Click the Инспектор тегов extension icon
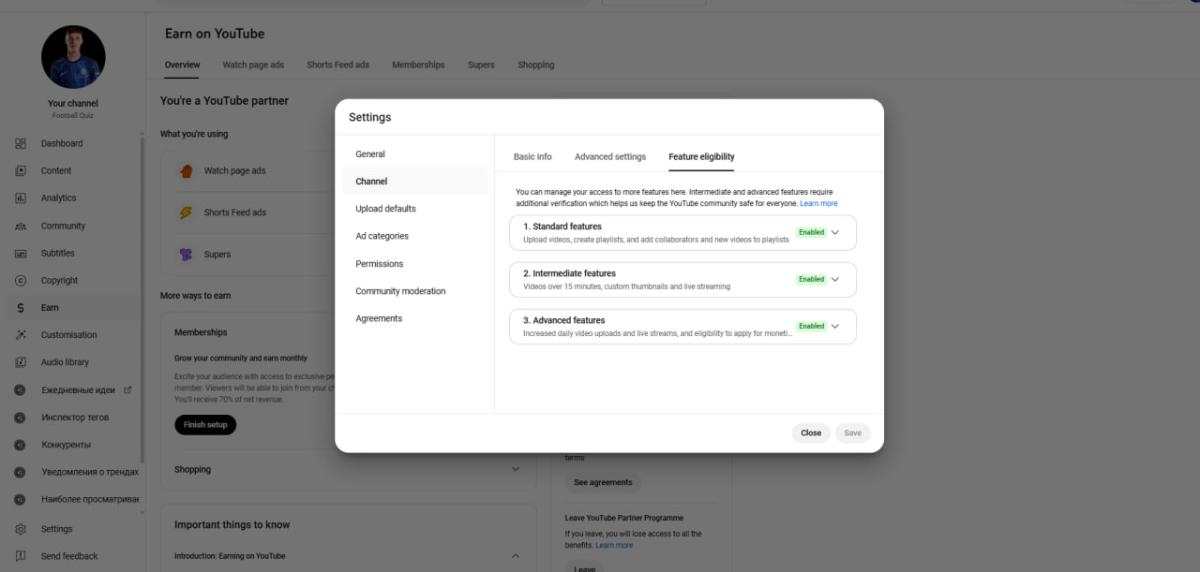The image size is (1200, 572). tap(20, 417)
